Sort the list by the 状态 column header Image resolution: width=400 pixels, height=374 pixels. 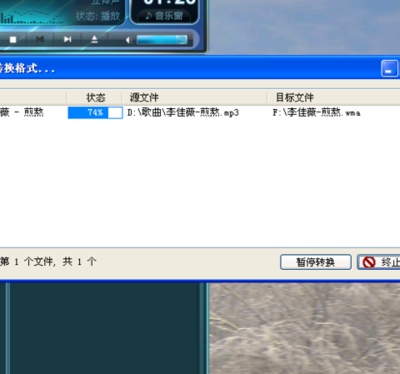(95, 97)
